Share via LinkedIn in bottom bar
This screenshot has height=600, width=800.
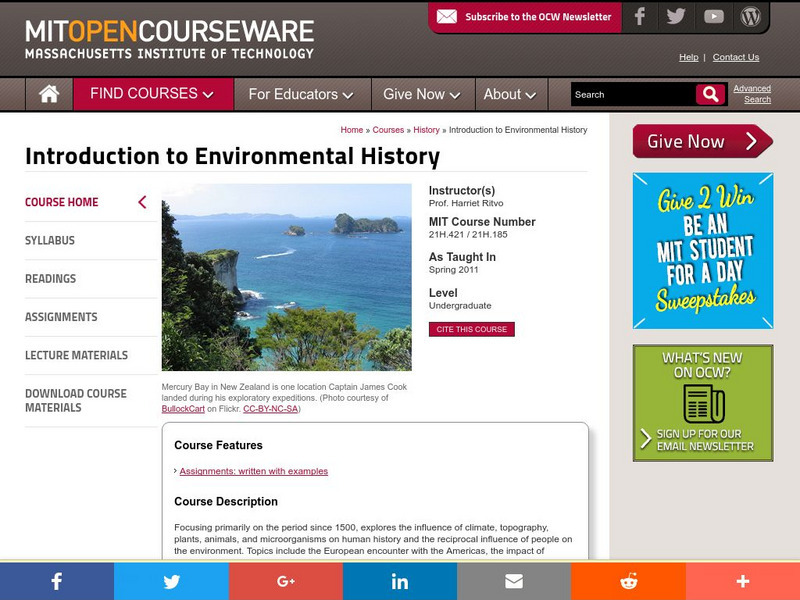[400, 581]
